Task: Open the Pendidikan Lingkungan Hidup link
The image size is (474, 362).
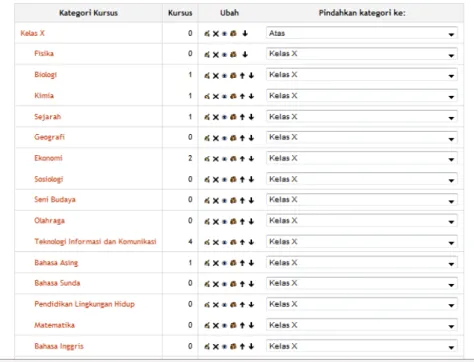Action: (x=85, y=304)
